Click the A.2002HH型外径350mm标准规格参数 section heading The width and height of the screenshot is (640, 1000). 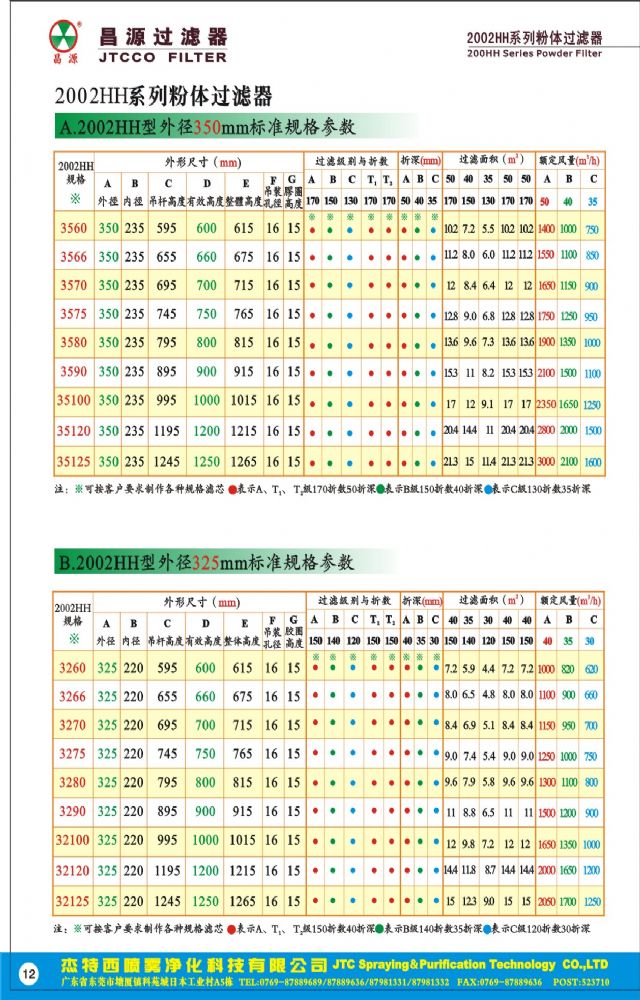click(208, 127)
